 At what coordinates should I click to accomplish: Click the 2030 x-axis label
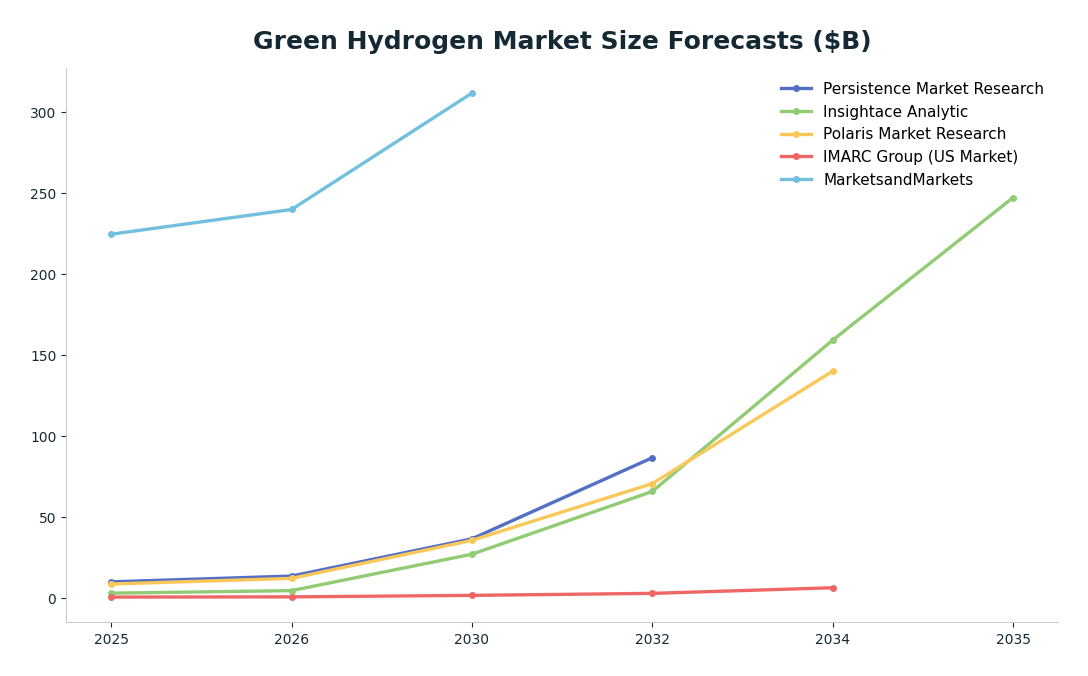[472, 639]
